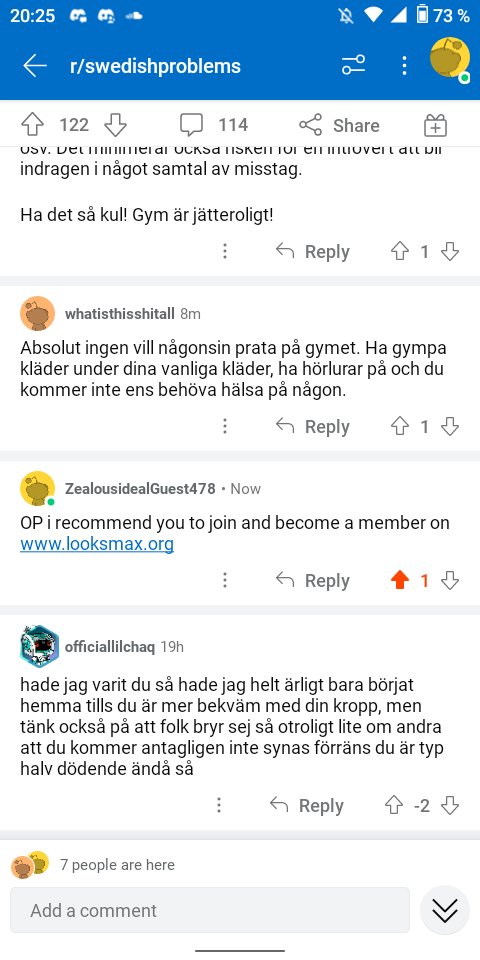Open options menu on whatisthisshitall's comment
The image size is (480, 960).
coord(225,426)
